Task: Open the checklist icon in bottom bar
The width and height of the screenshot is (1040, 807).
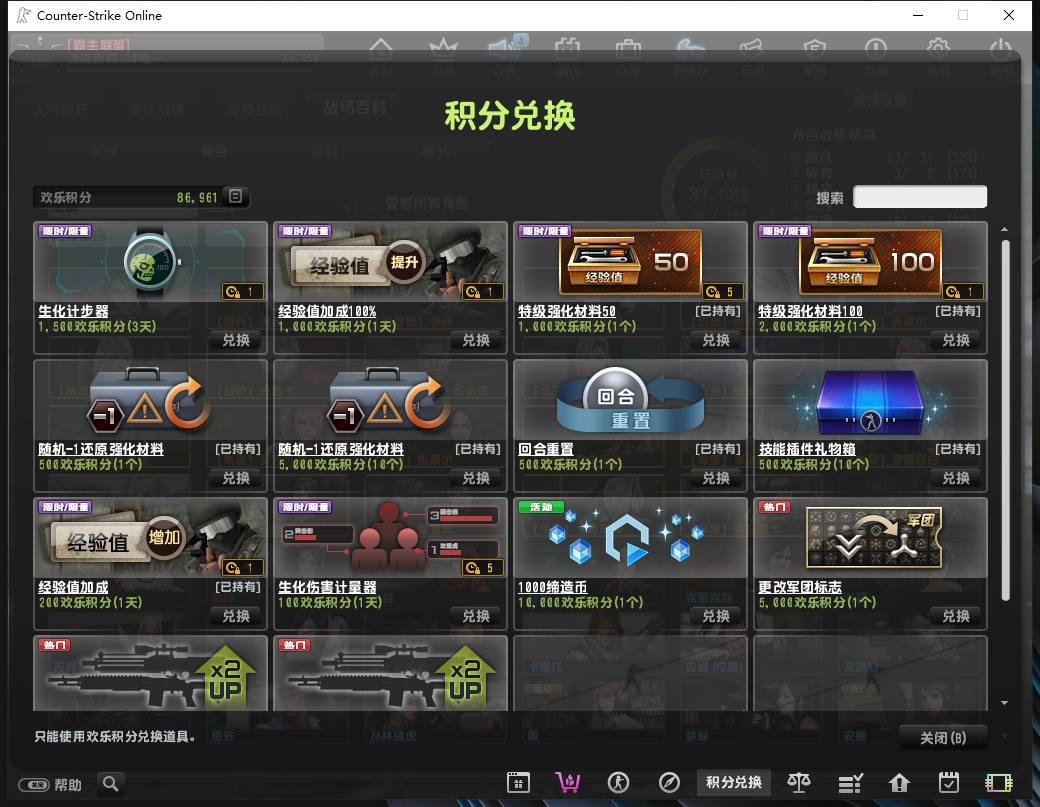Action: (x=850, y=783)
